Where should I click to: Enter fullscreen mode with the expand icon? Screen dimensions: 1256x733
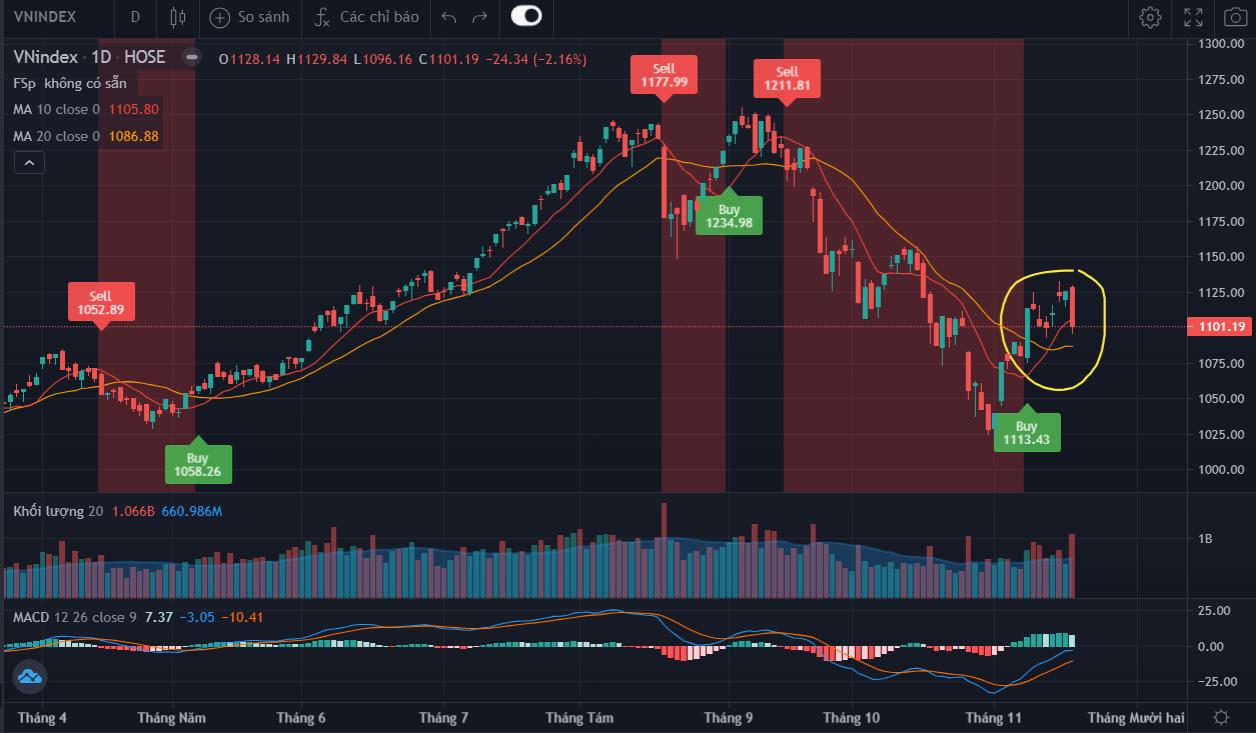click(x=1193, y=17)
